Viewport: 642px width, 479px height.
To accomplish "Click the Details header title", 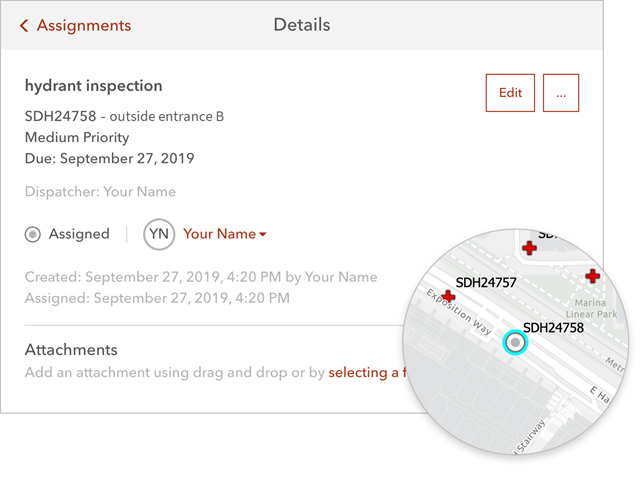I will 302,25.
